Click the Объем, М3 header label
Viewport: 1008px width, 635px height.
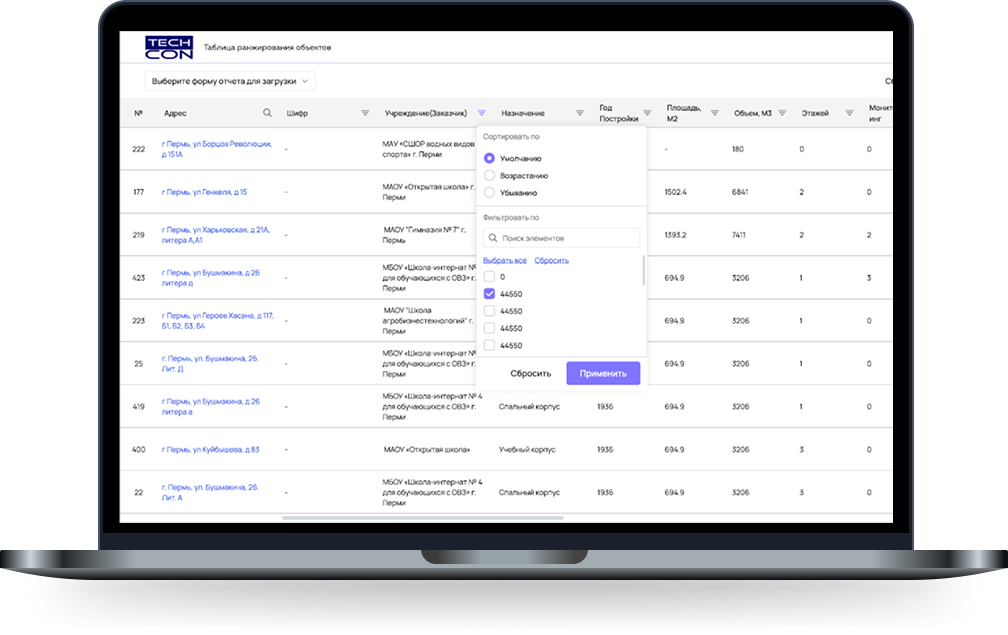[753, 113]
